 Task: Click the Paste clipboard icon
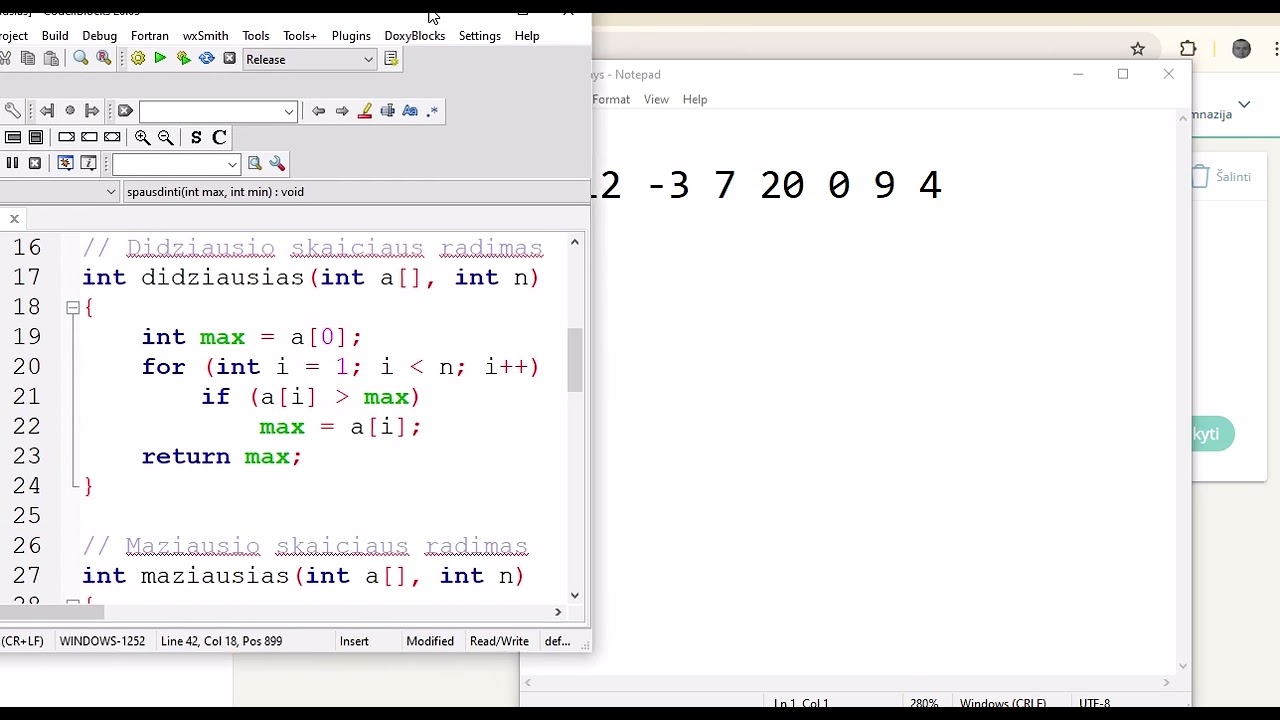tap(51, 59)
